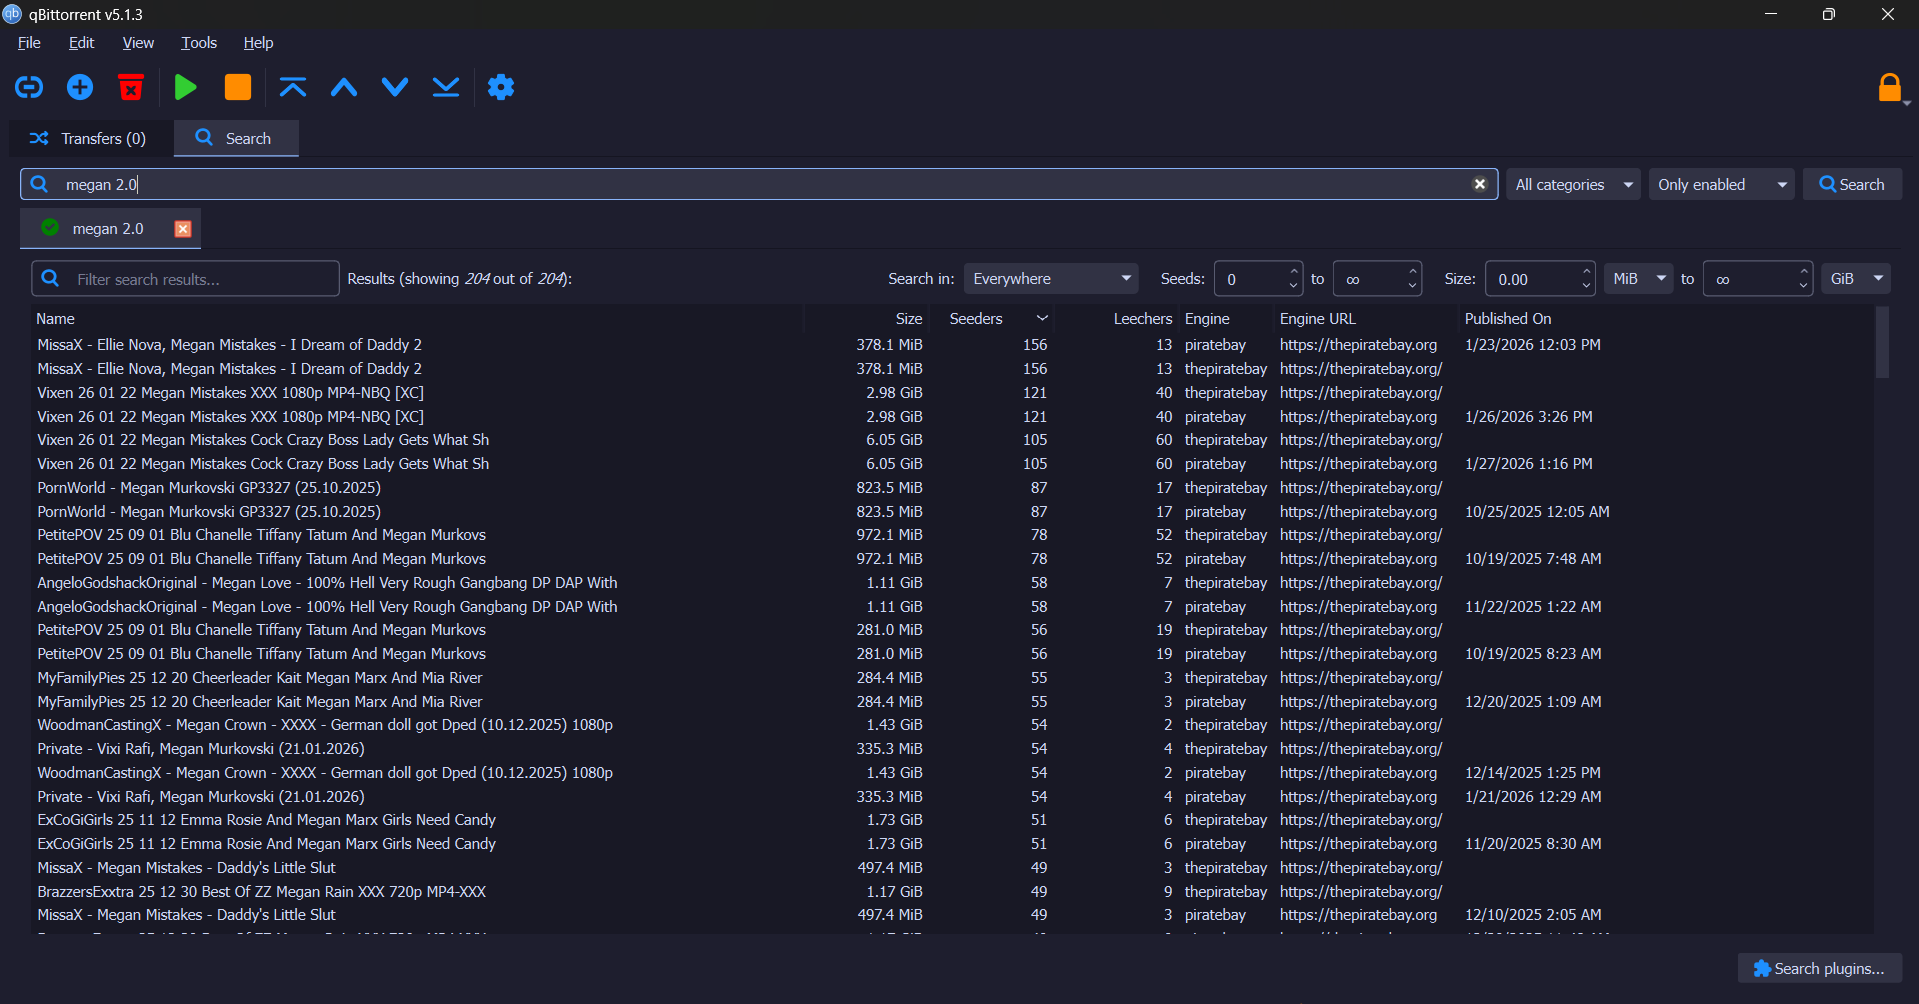Select the row published 11/22/2025 1:22 AM

(x=952, y=606)
